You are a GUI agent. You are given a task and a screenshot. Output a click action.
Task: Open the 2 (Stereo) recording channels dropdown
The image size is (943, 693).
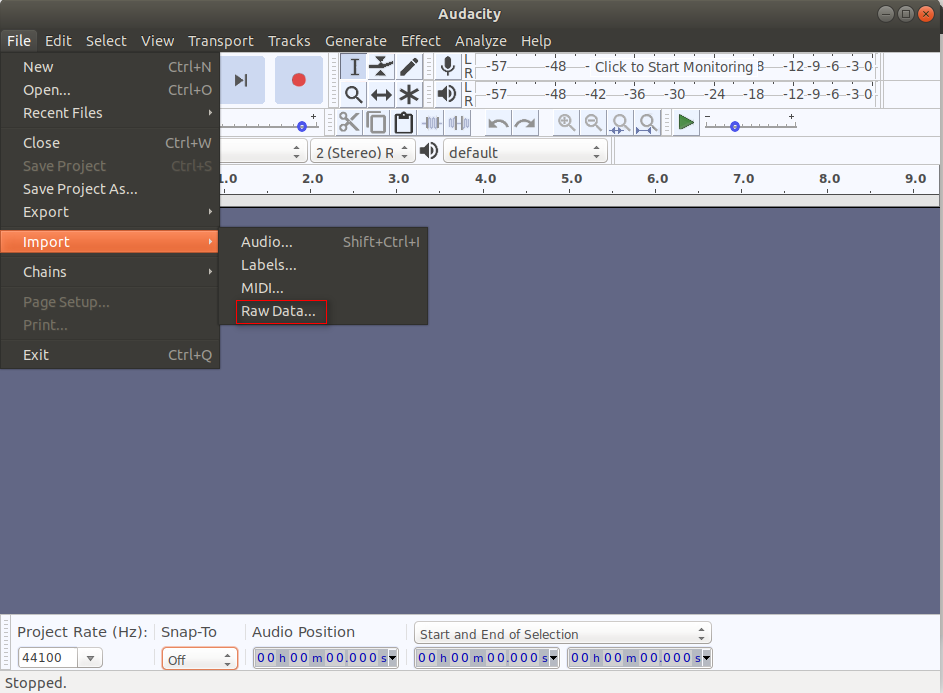click(363, 152)
